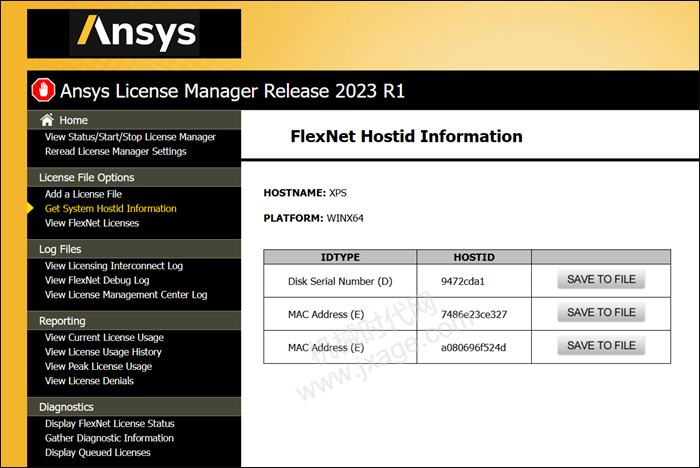Viewport: 700px width, 468px height.
Task: Click the Ansys License Manager Release title
Action: [232, 91]
